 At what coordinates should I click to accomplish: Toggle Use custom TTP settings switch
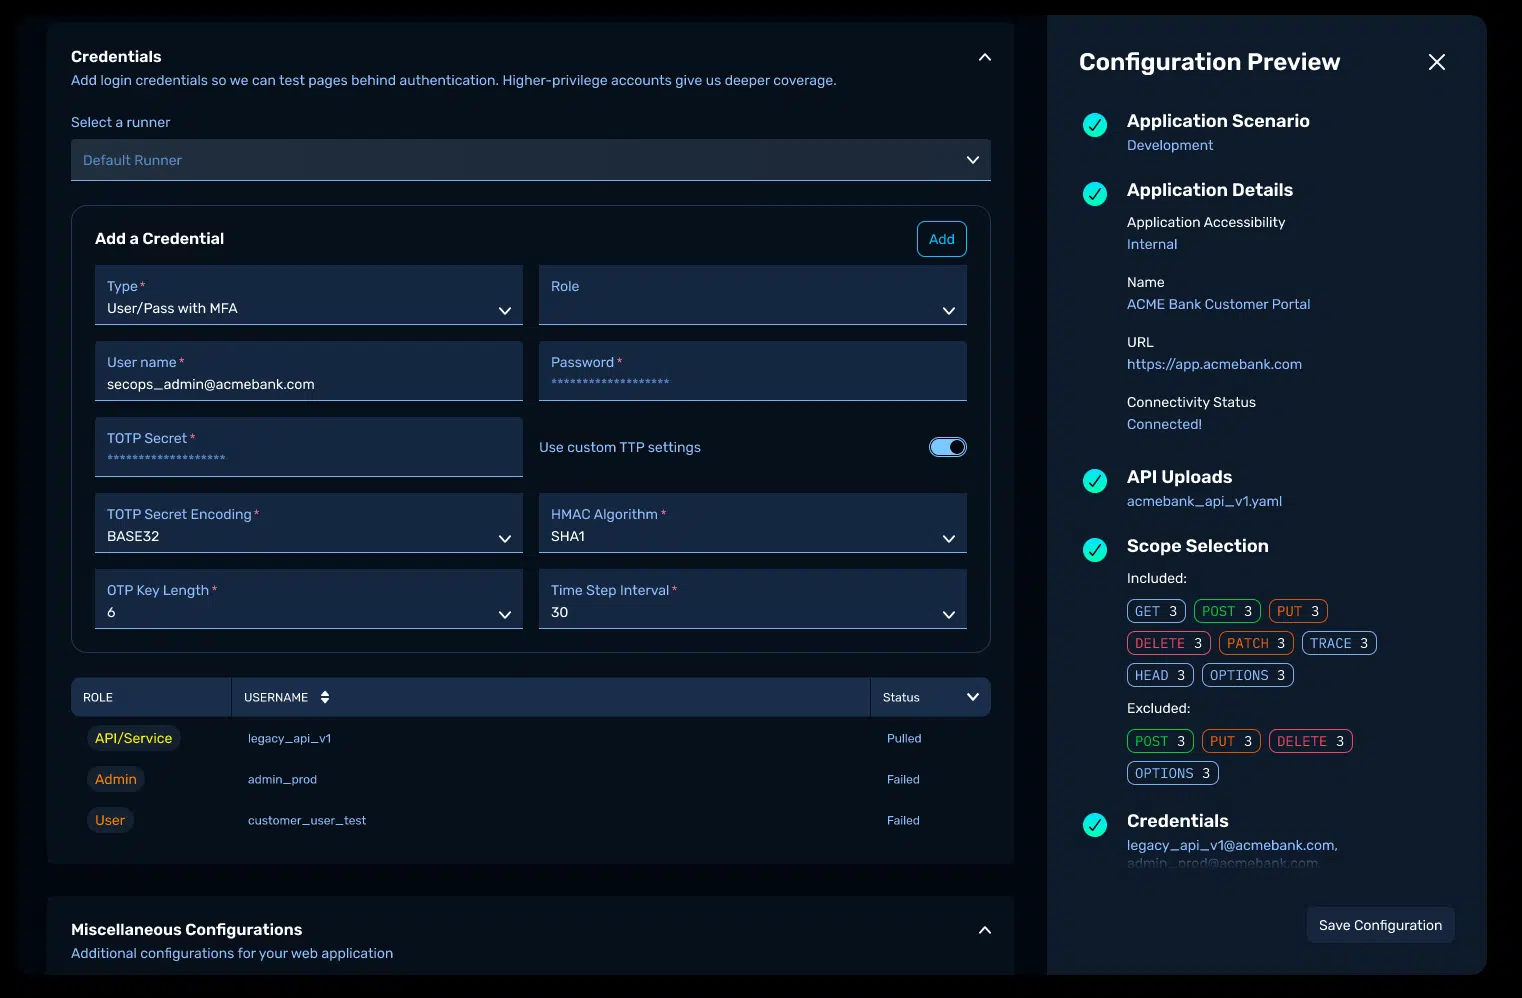(948, 447)
